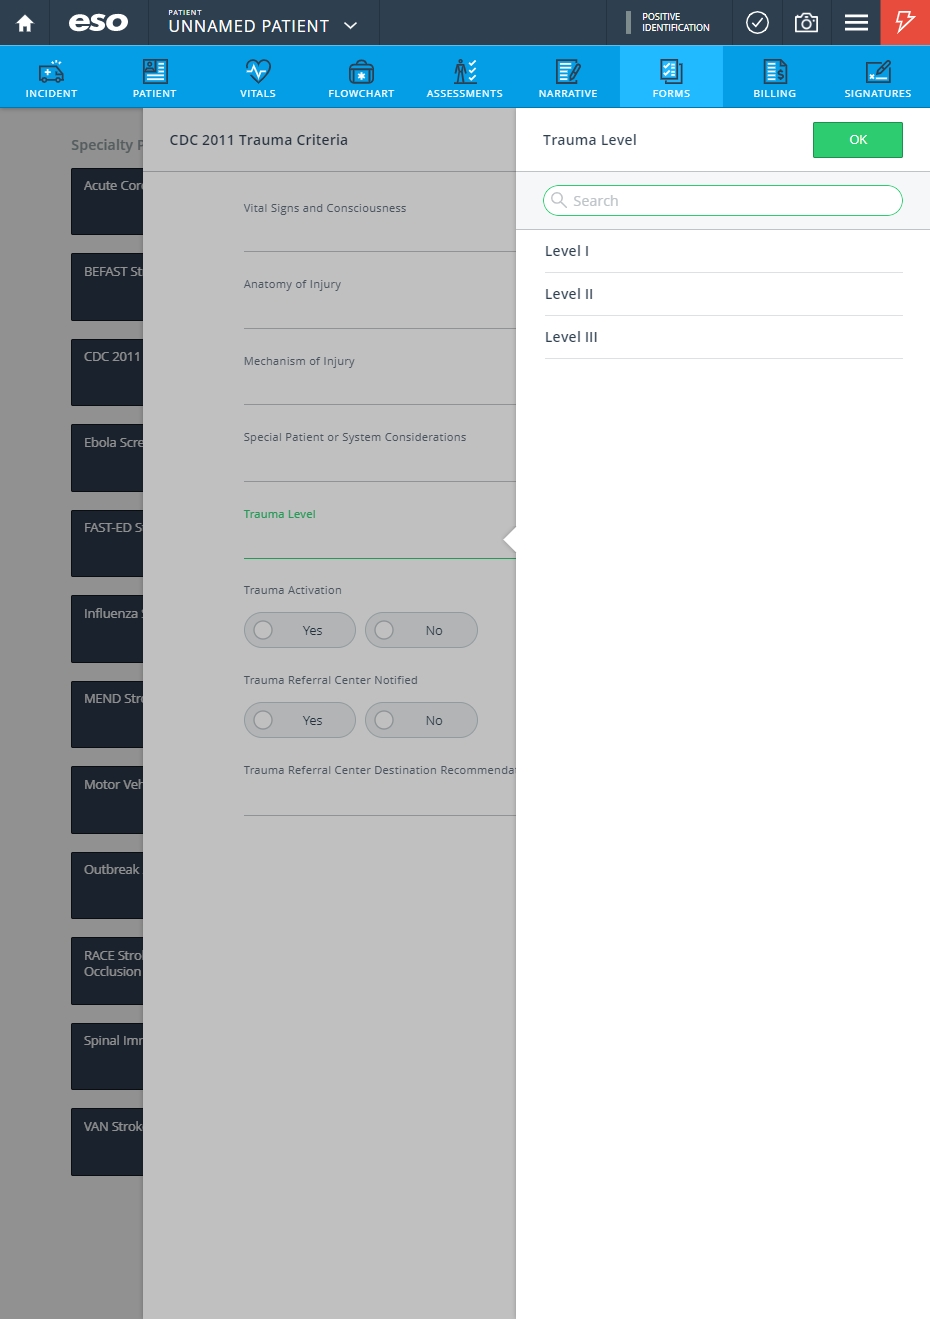This screenshot has height=1319, width=930.
Task: Confirm selection with the OK button
Action: click(858, 140)
